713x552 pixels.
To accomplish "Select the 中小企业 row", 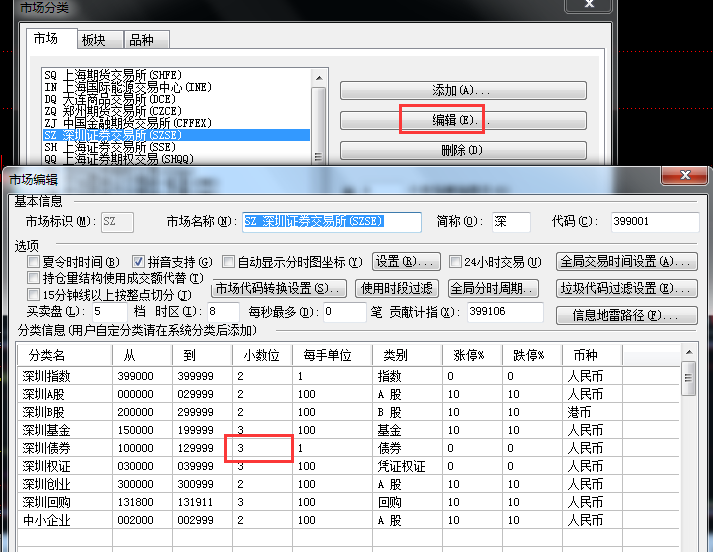I will [349, 520].
